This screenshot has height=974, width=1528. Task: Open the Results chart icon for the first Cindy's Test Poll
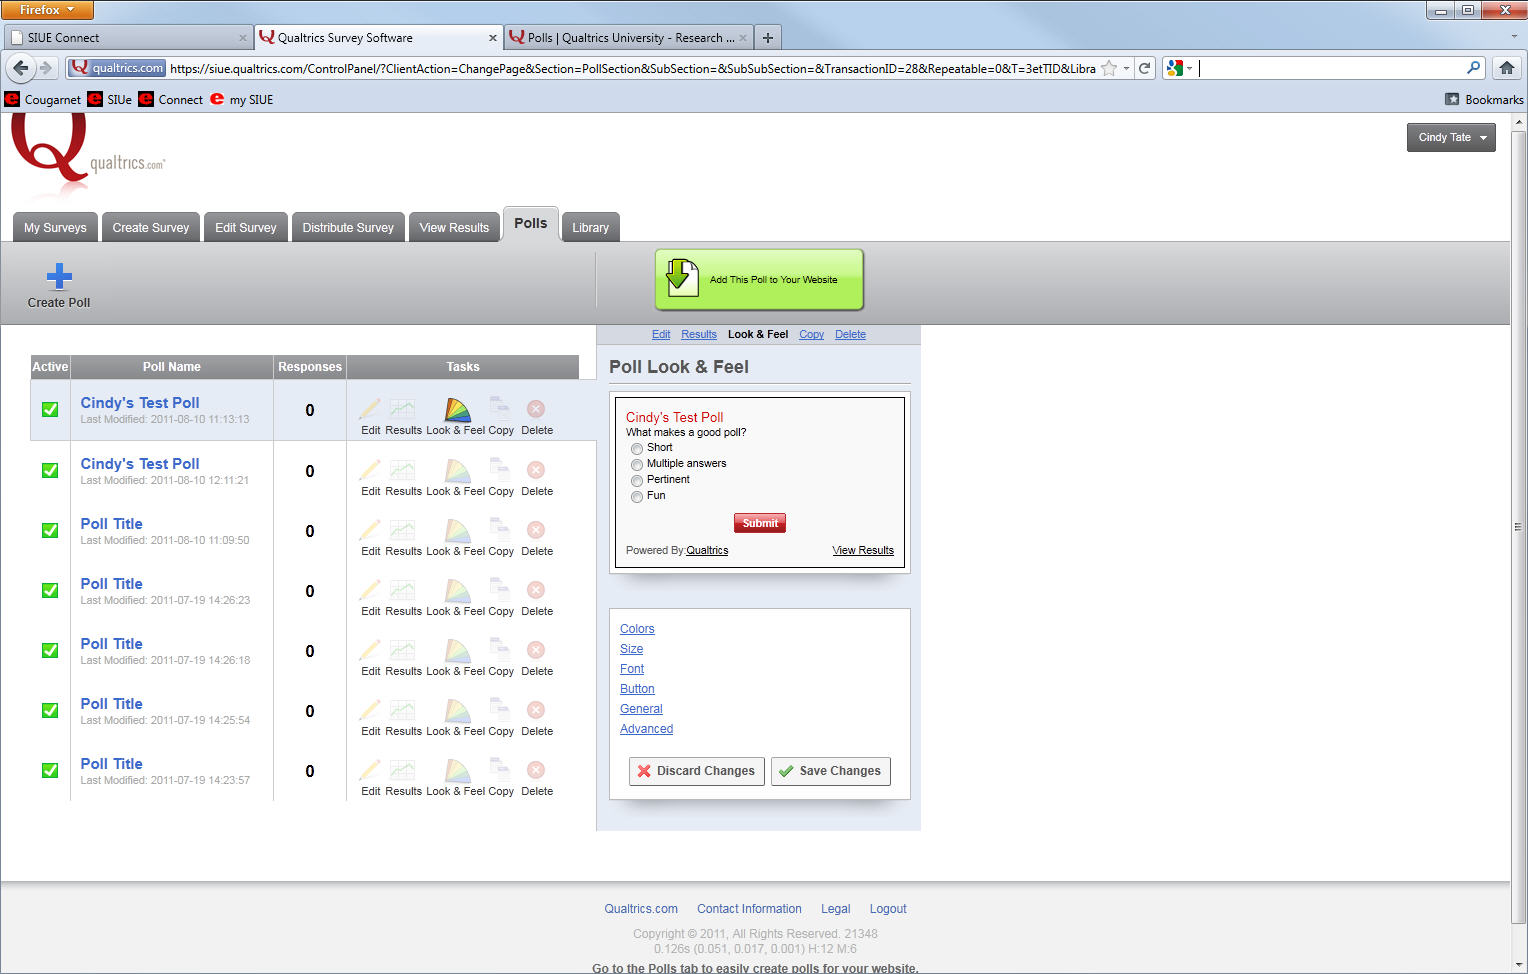[402, 409]
